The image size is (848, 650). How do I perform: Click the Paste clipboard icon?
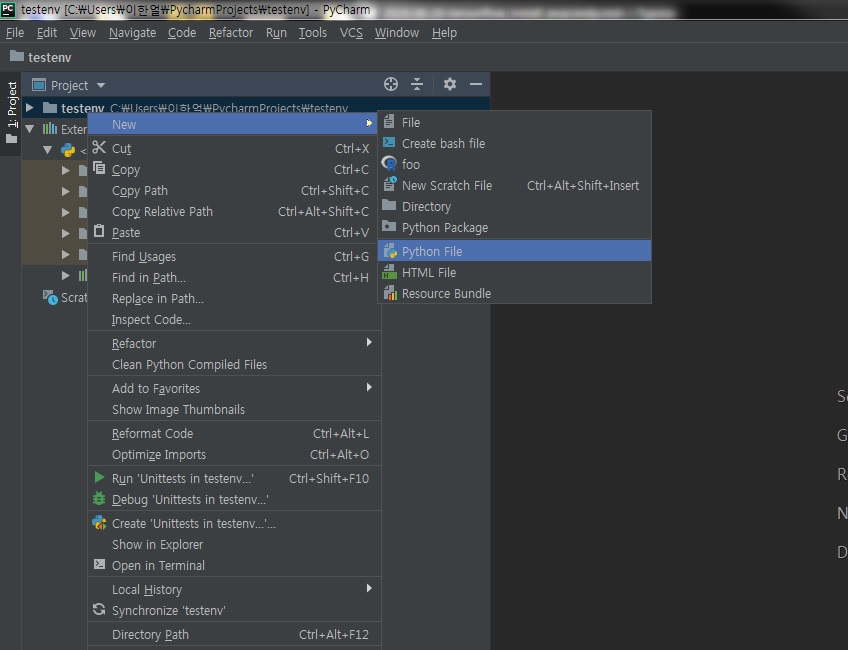click(x=99, y=231)
